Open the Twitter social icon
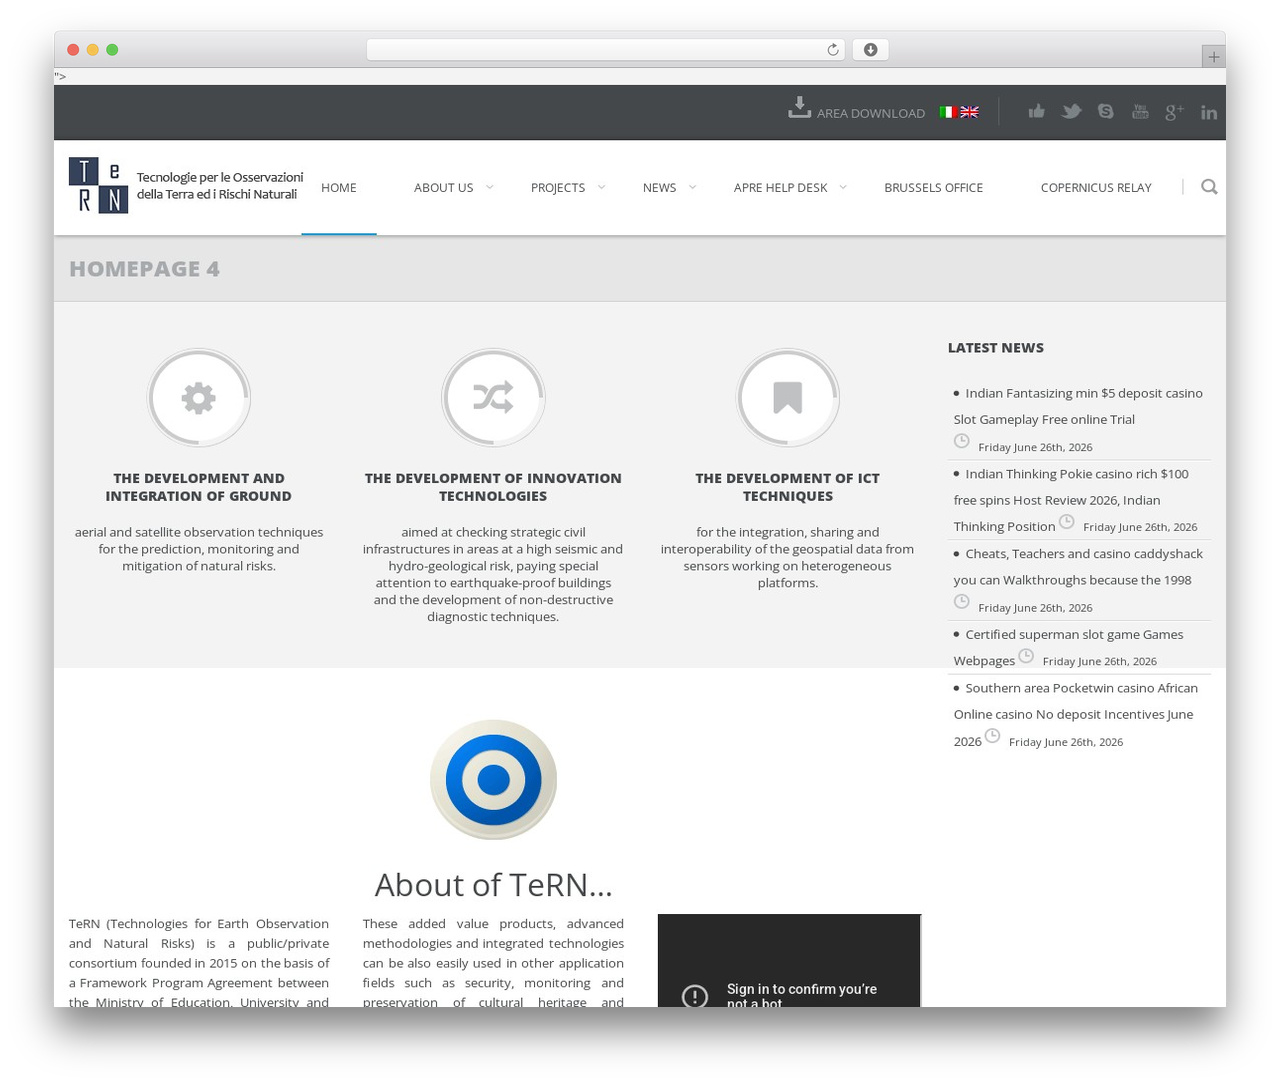Viewport: 1280px width, 1084px height. click(x=1071, y=111)
